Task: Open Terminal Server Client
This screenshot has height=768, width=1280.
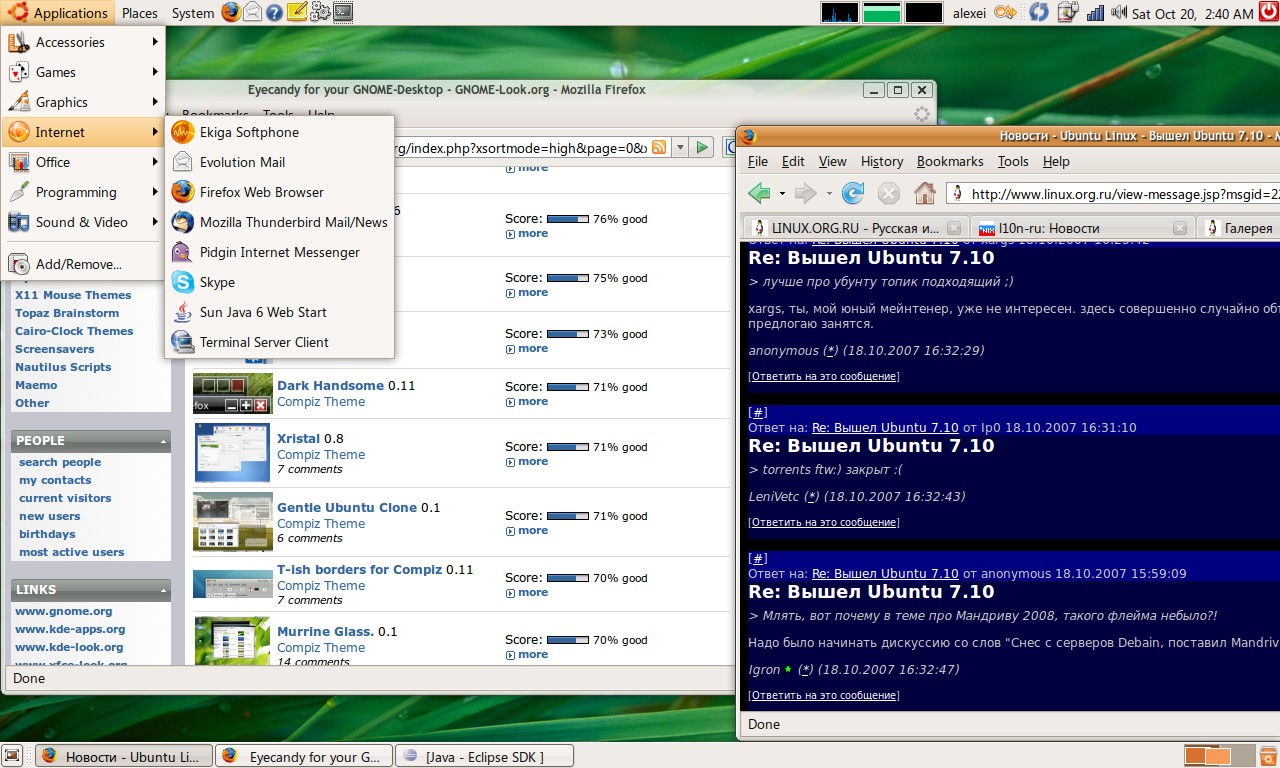Action: point(280,342)
